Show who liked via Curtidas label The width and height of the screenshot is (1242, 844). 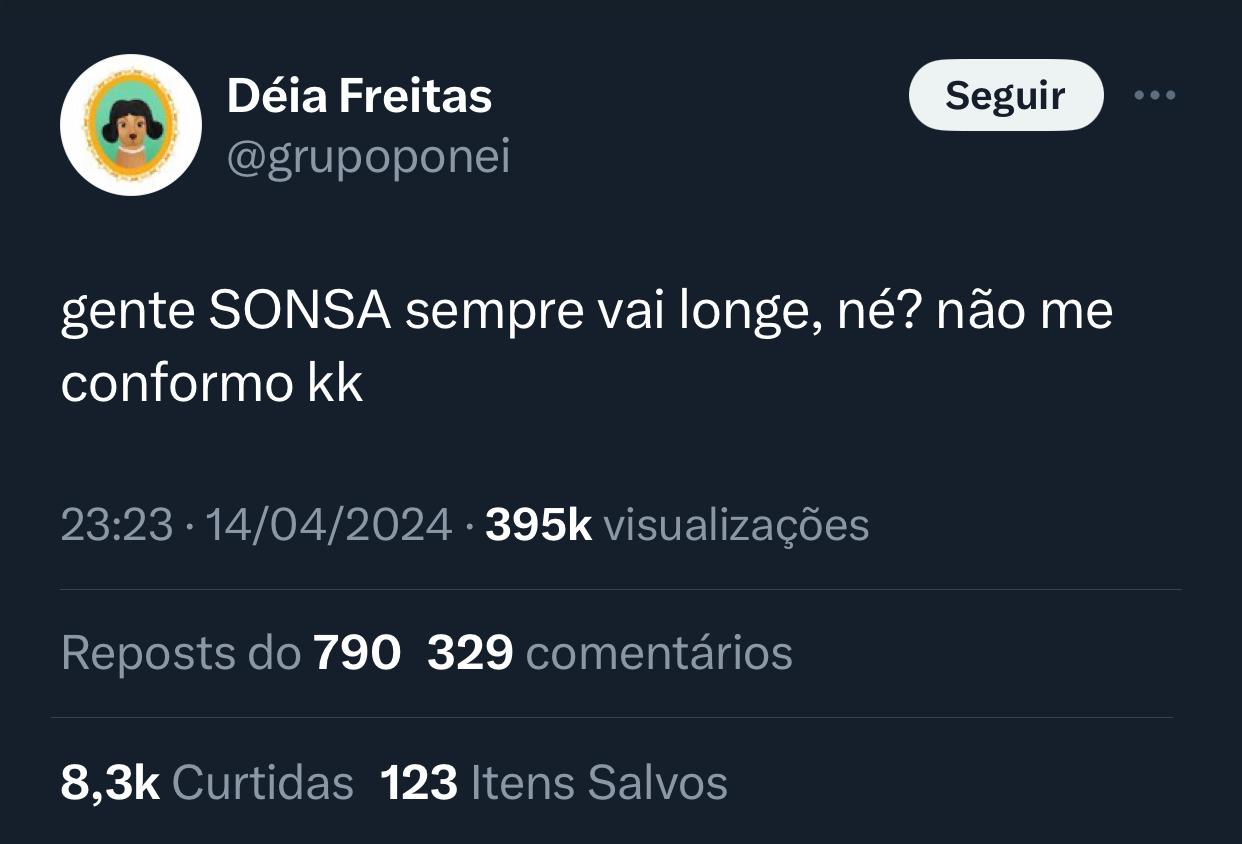pyautogui.click(x=263, y=782)
